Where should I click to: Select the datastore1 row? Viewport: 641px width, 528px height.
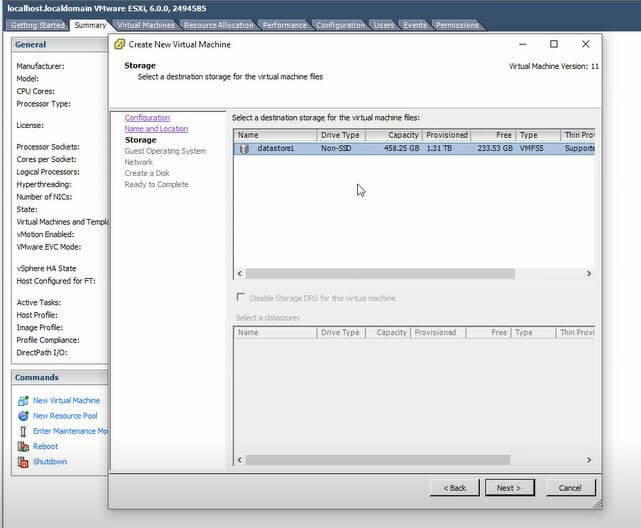pyautogui.click(x=415, y=148)
